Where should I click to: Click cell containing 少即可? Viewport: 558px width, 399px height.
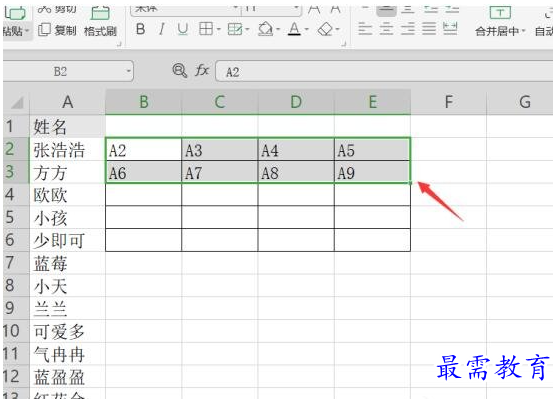[x=68, y=240]
